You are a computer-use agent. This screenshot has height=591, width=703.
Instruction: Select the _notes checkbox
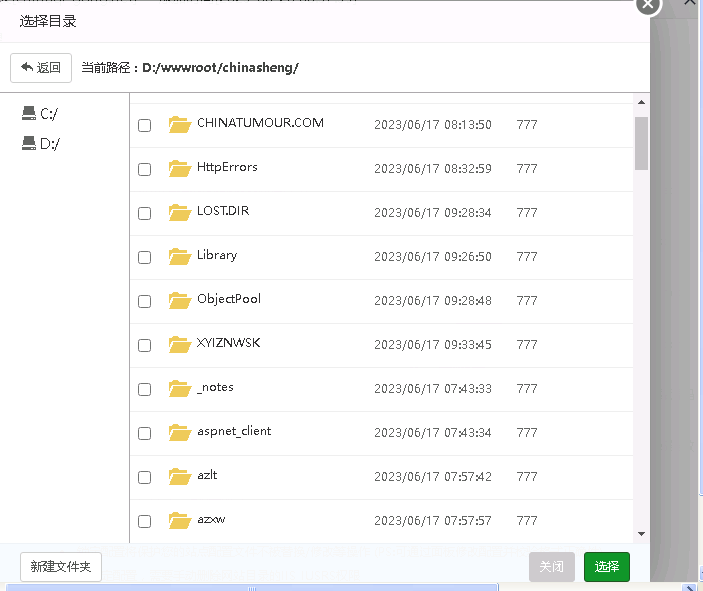point(144,389)
